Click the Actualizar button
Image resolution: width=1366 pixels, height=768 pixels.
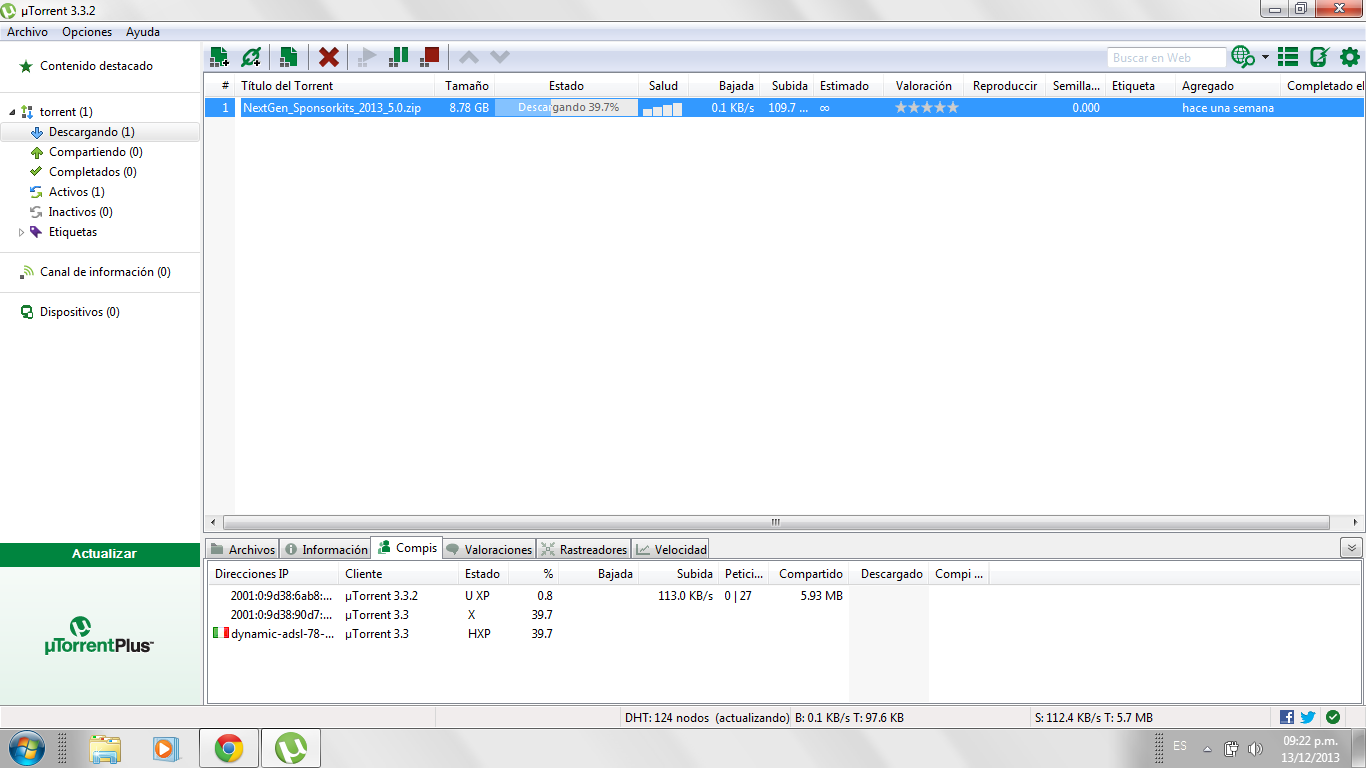coord(104,554)
